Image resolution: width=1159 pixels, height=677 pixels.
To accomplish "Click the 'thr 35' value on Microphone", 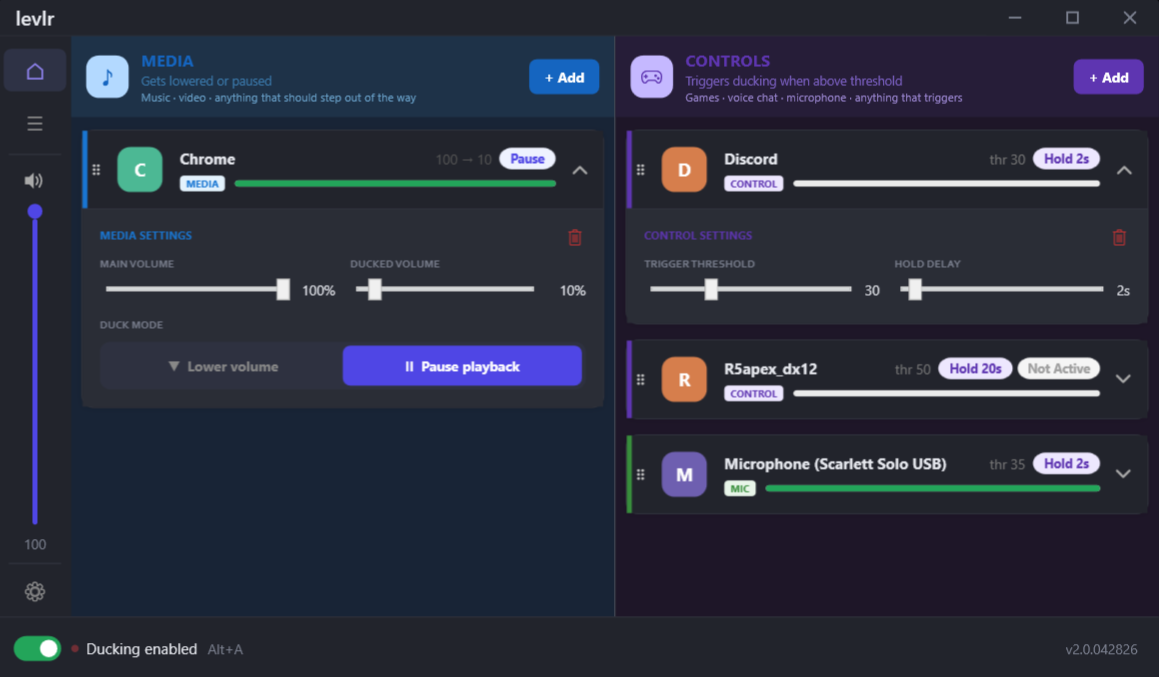I will (x=1007, y=464).
